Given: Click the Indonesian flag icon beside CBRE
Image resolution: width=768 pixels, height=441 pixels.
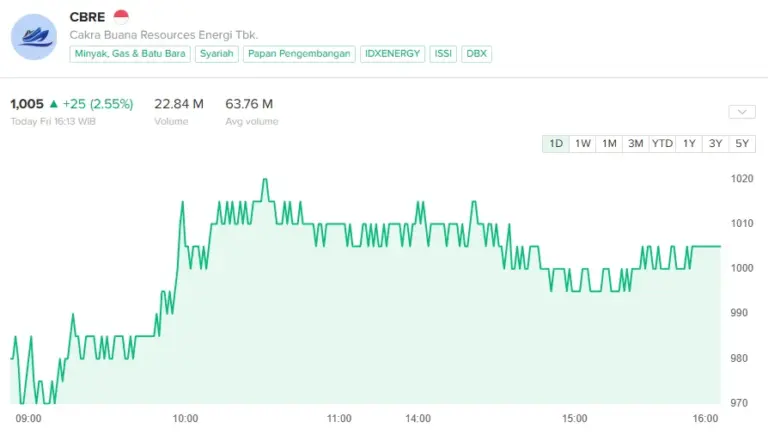Looking at the screenshot, I should [121, 17].
